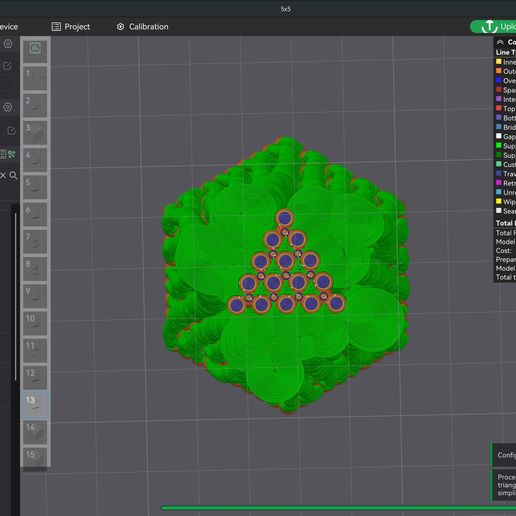
Task: Open the Calibration tab
Action: (143, 27)
